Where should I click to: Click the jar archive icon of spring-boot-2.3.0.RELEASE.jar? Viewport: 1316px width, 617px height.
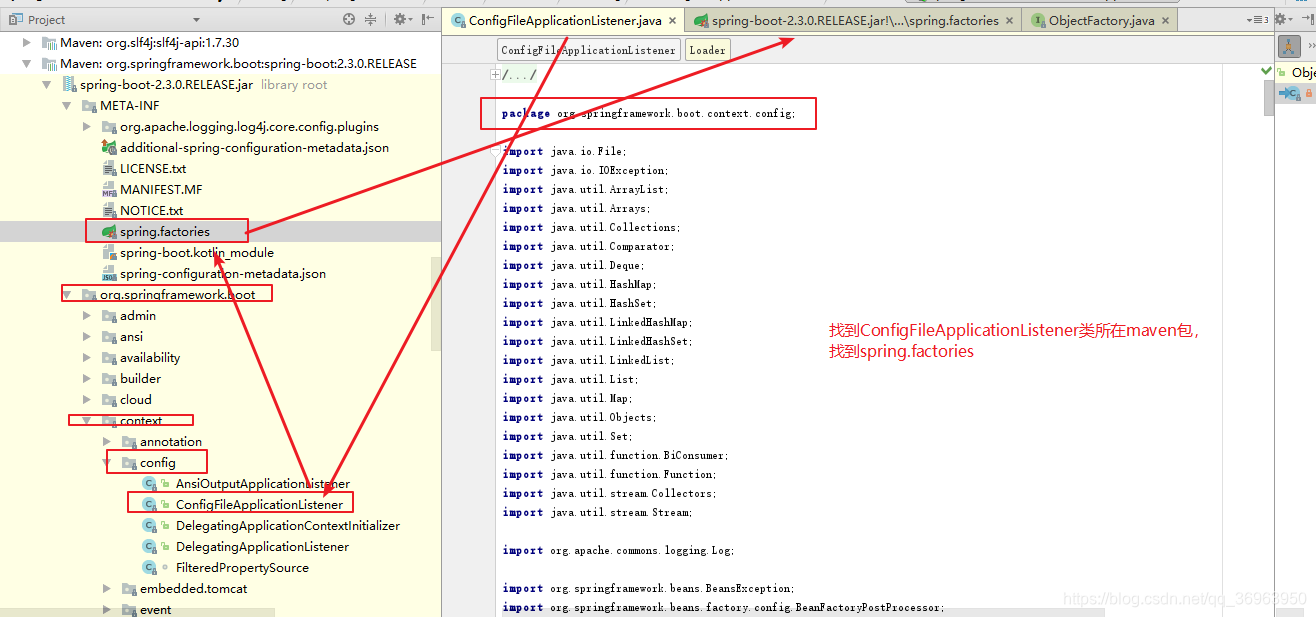coord(69,85)
